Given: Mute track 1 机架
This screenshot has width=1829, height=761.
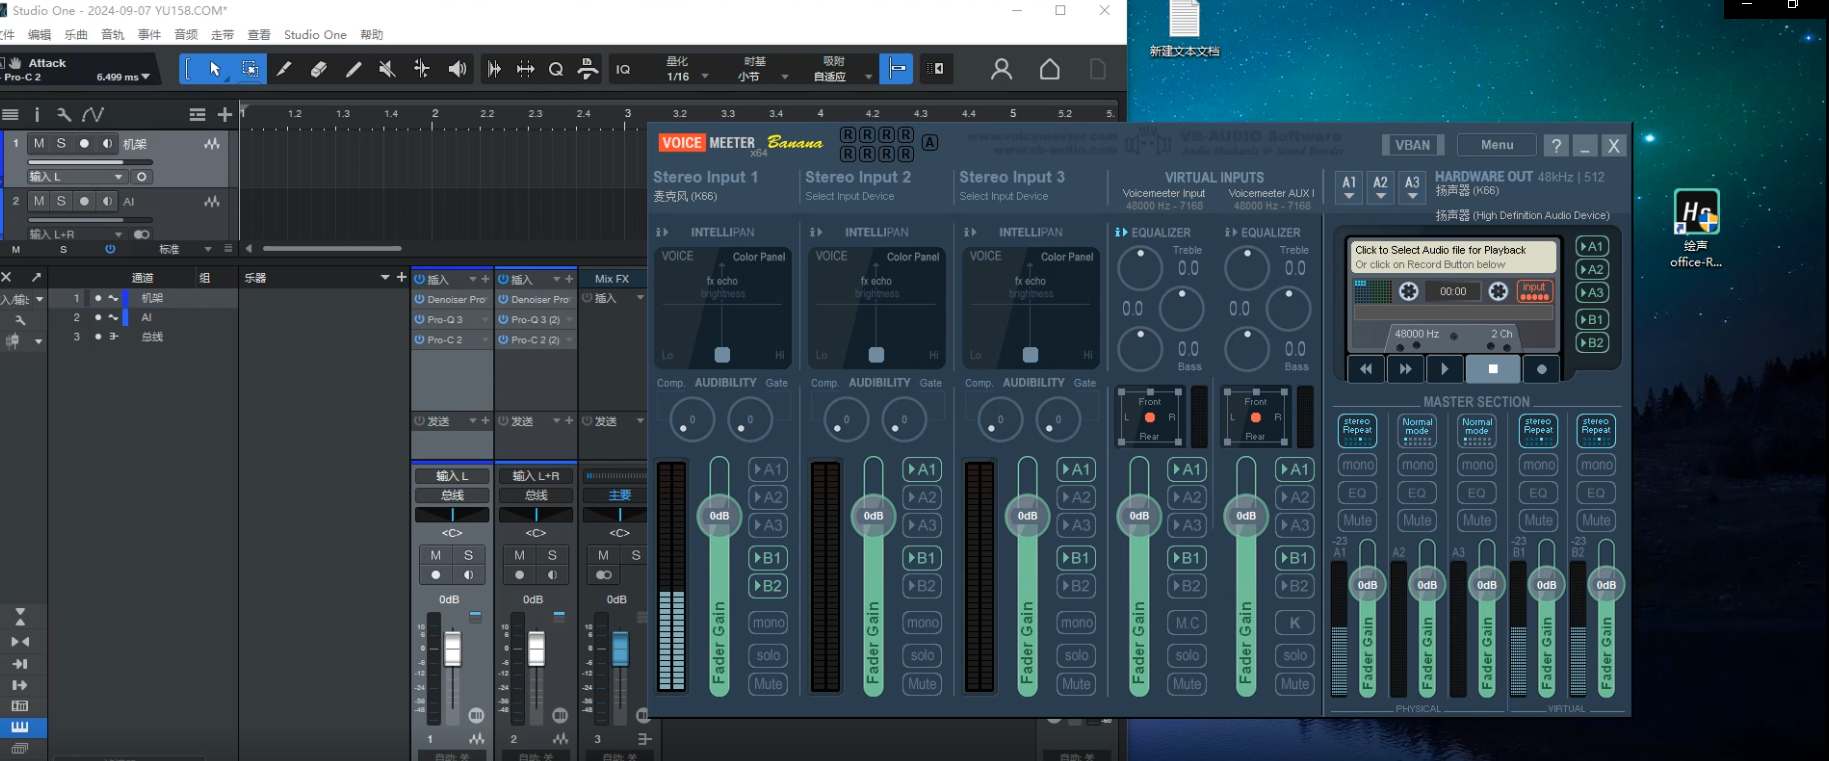Looking at the screenshot, I should pyautogui.click(x=39, y=144).
